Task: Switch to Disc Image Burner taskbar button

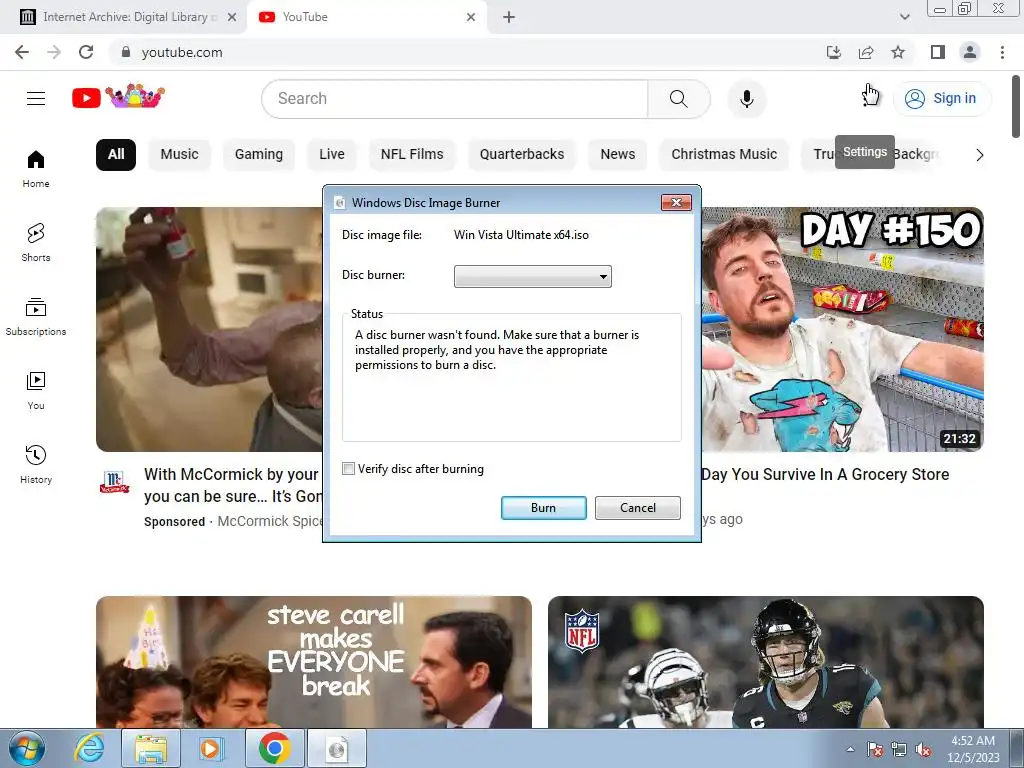Action: (337, 748)
